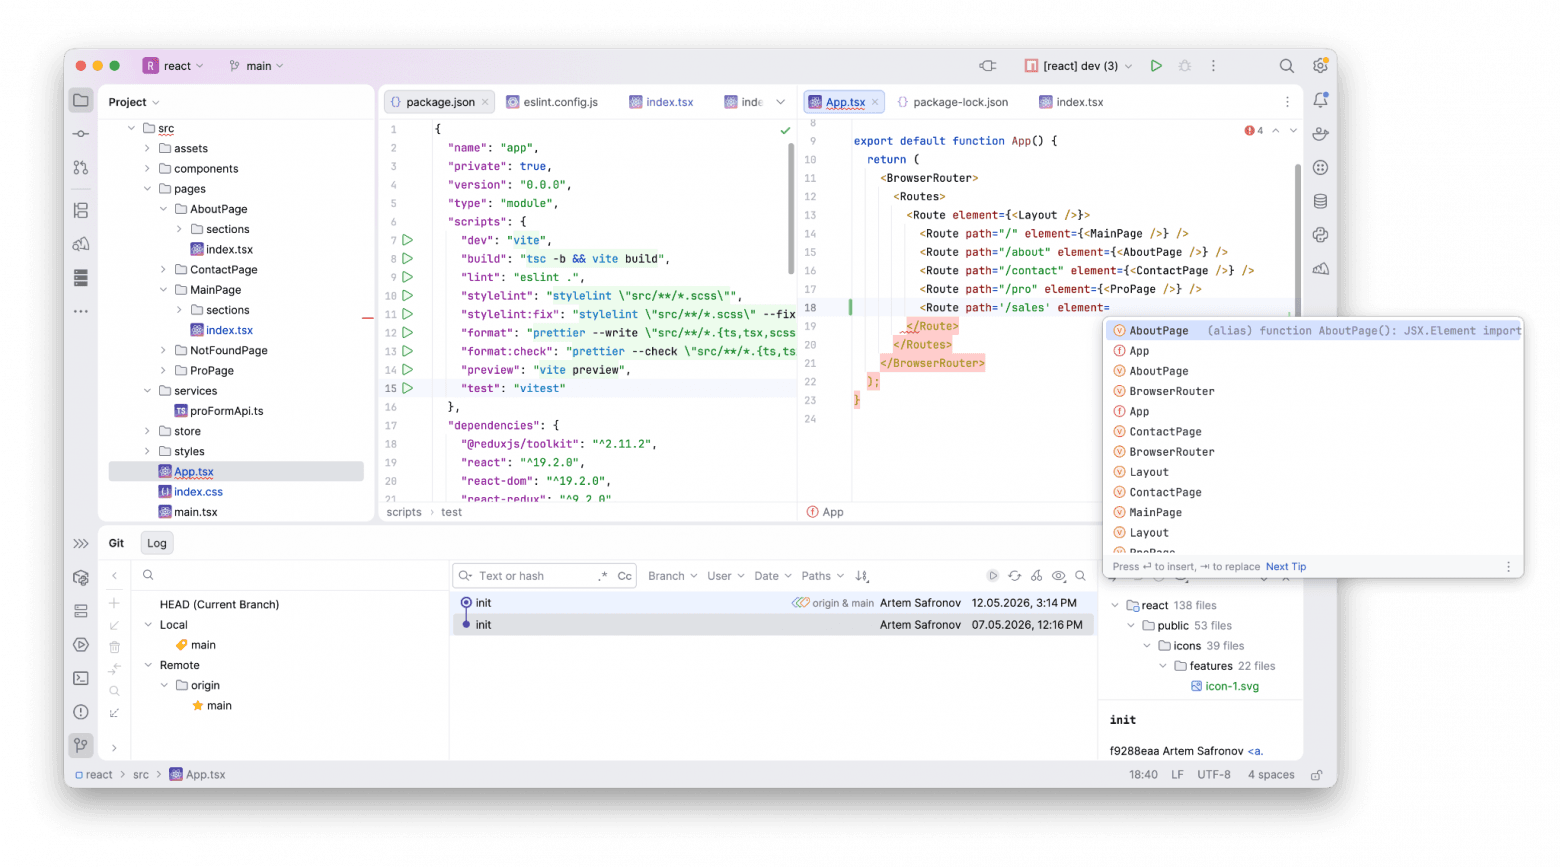The width and height of the screenshot is (1560, 867).
Task: Open Search Everywhere magnifier in title bar
Action: click(1287, 66)
